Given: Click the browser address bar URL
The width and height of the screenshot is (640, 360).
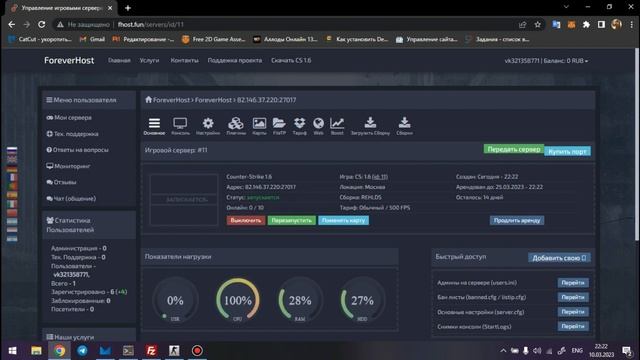Looking at the screenshot, I should [151, 24].
